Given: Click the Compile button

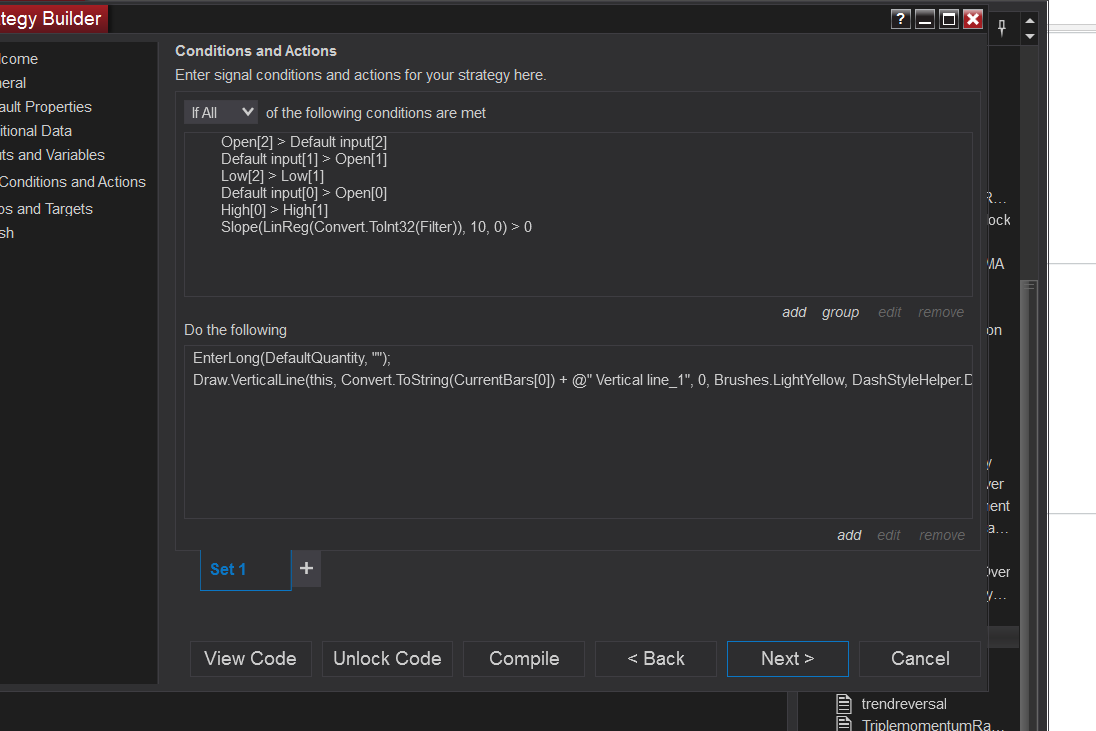Looking at the screenshot, I should point(524,659).
